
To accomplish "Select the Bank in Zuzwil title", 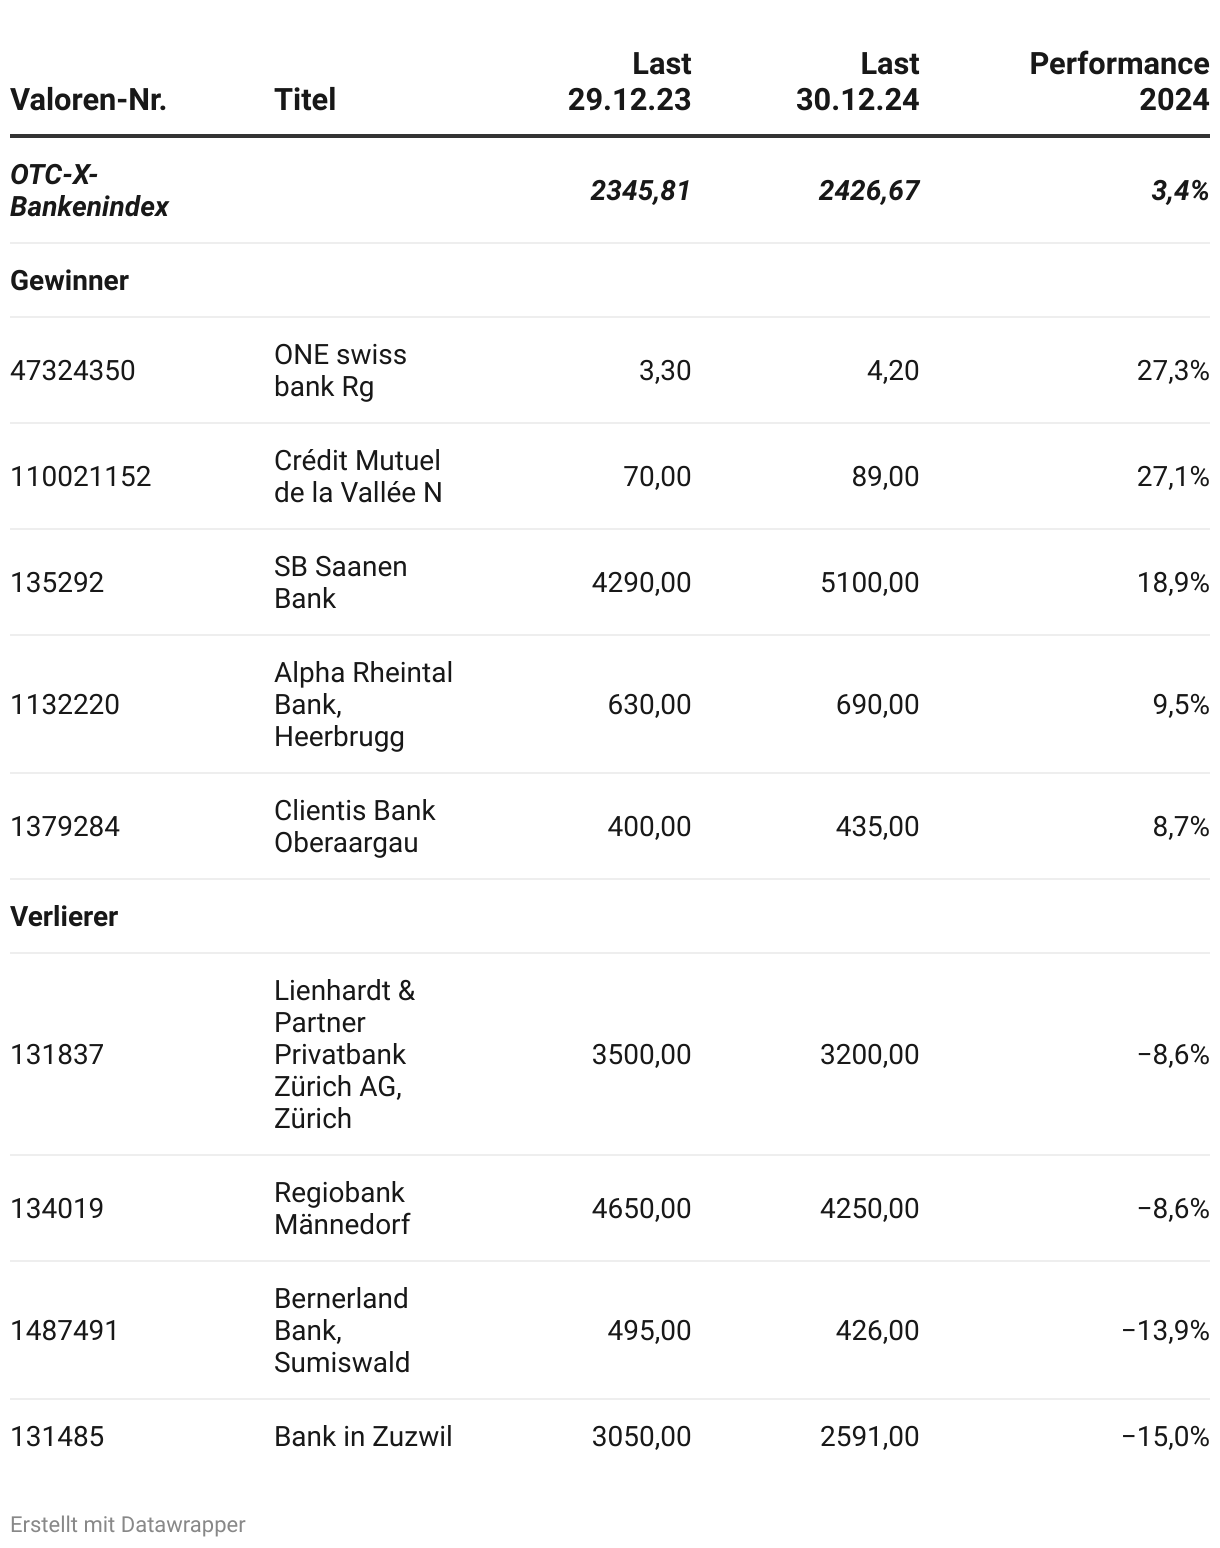I will click(x=363, y=1437).
